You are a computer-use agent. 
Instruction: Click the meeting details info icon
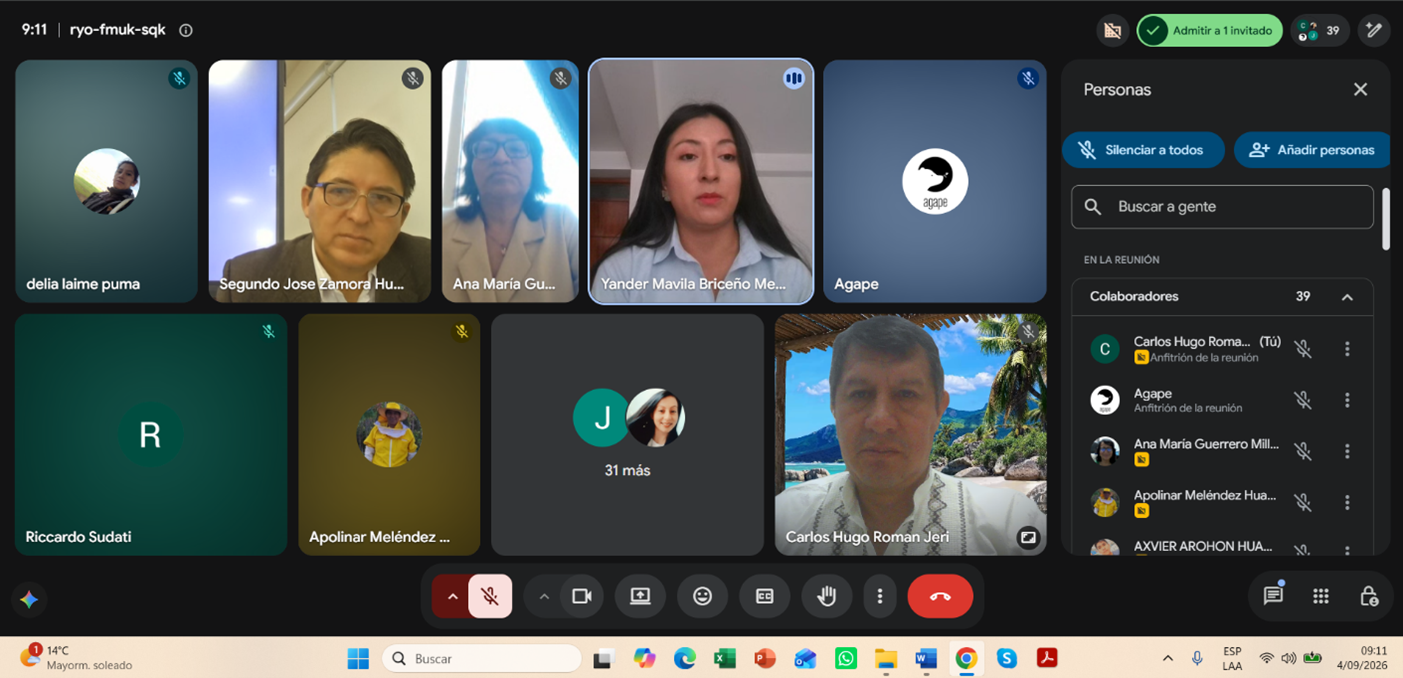click(186, 30)
